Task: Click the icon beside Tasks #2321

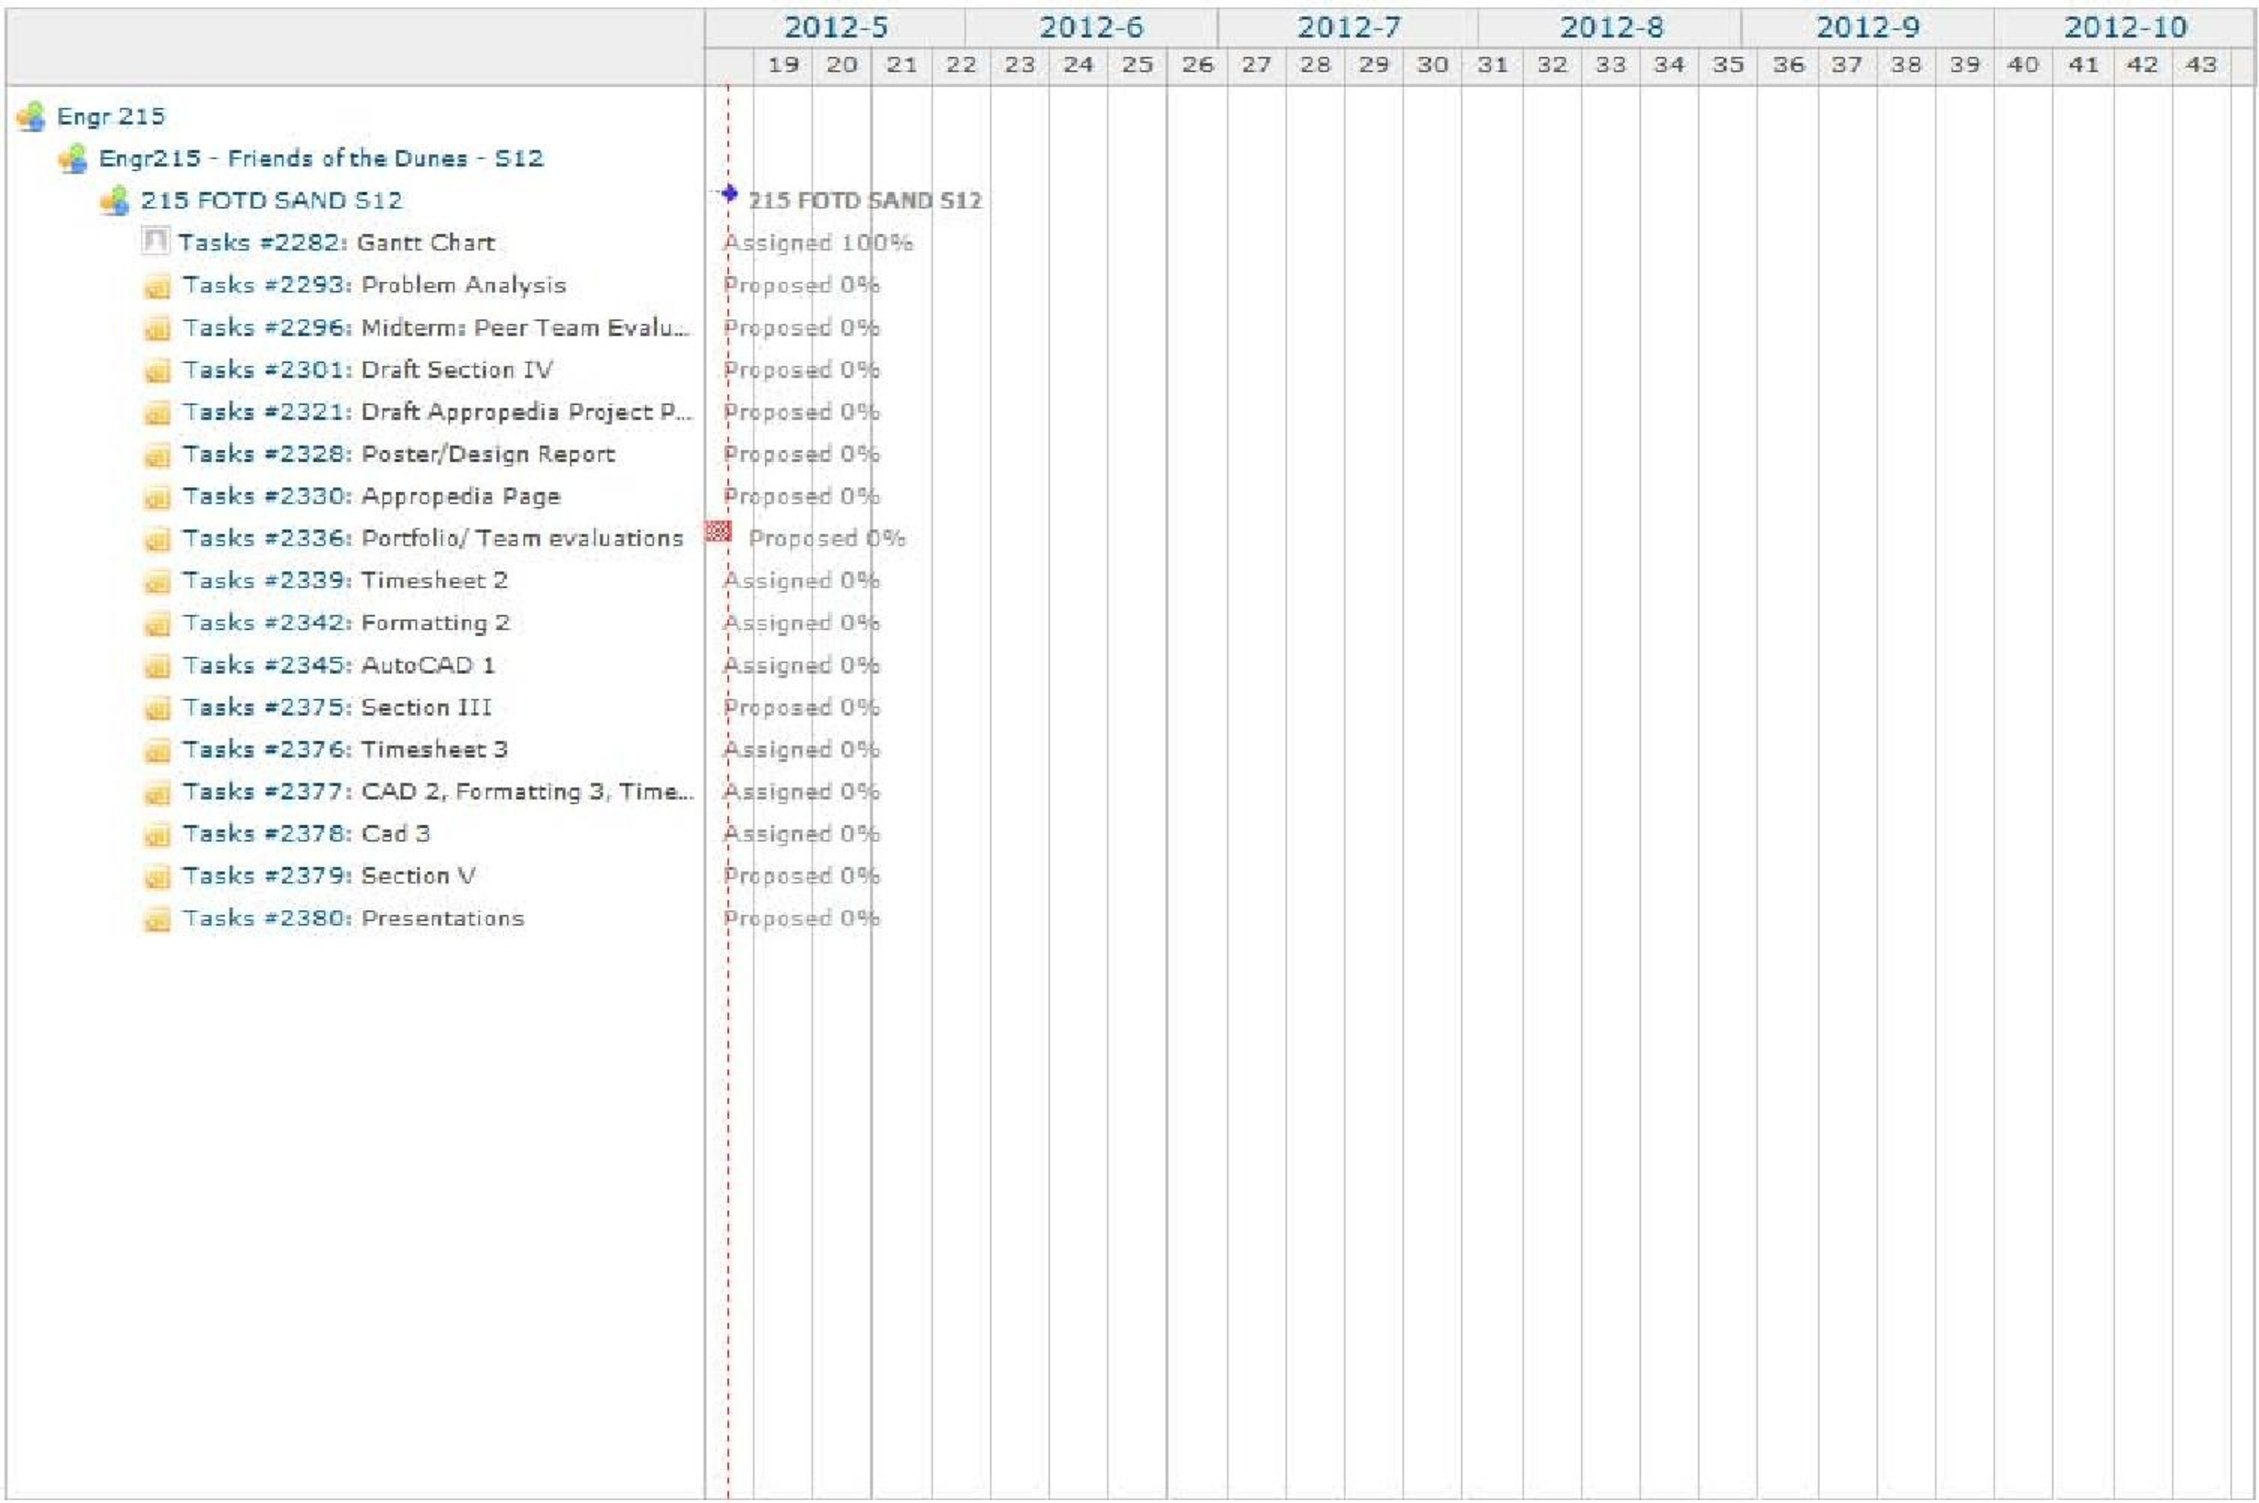Action: [157, 413]
